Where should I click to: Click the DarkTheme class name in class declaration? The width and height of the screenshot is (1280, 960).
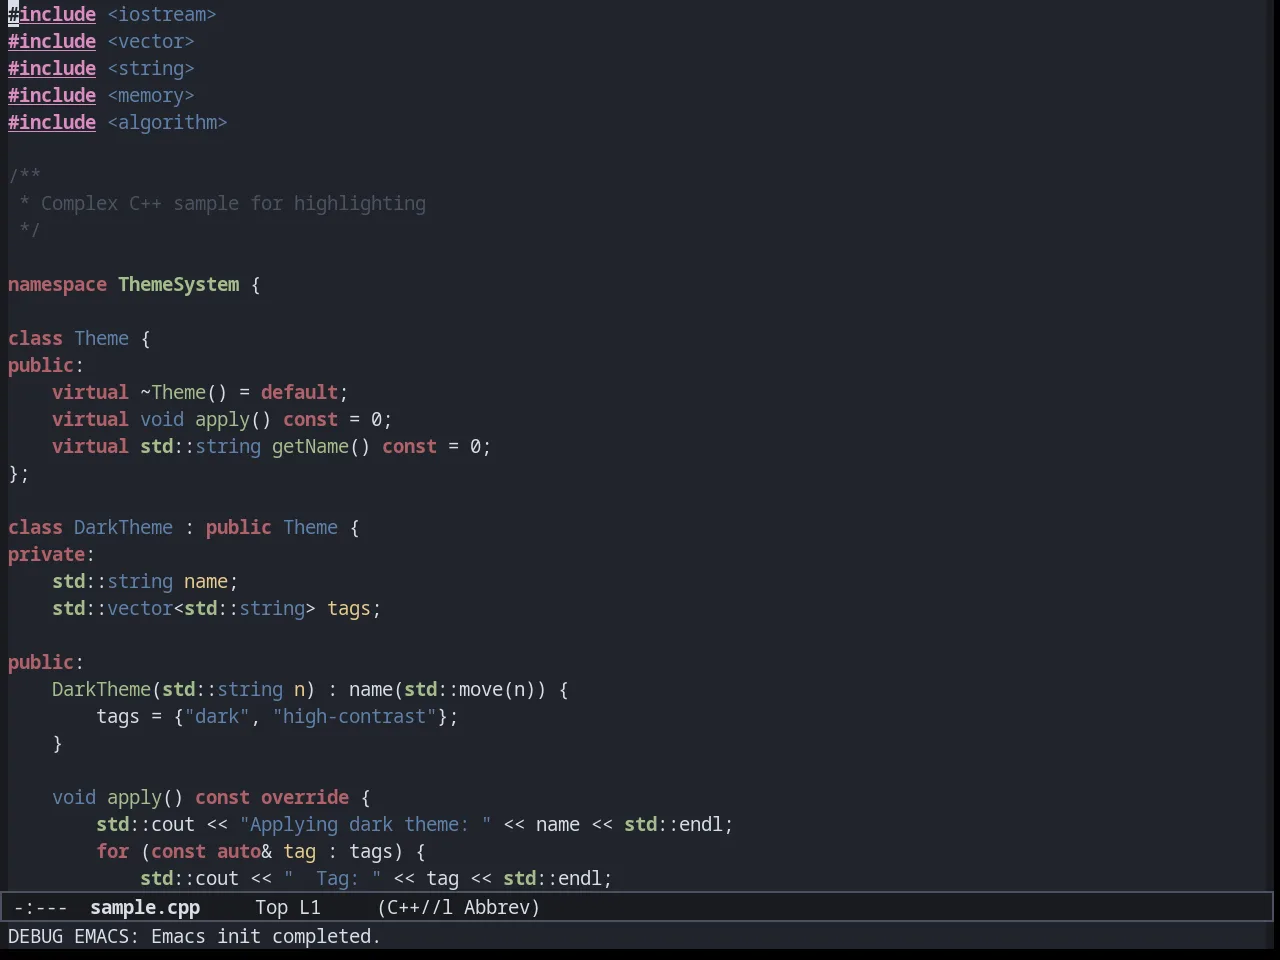123,528
